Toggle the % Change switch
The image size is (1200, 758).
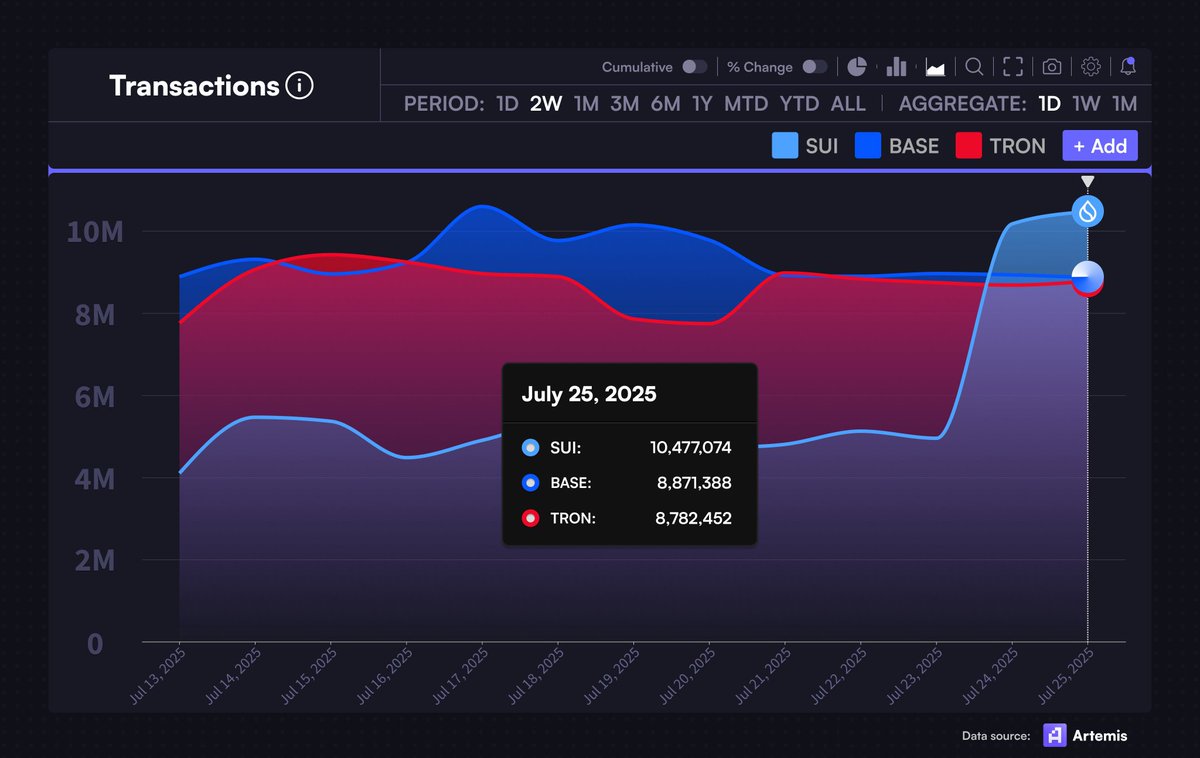point(815,67)
